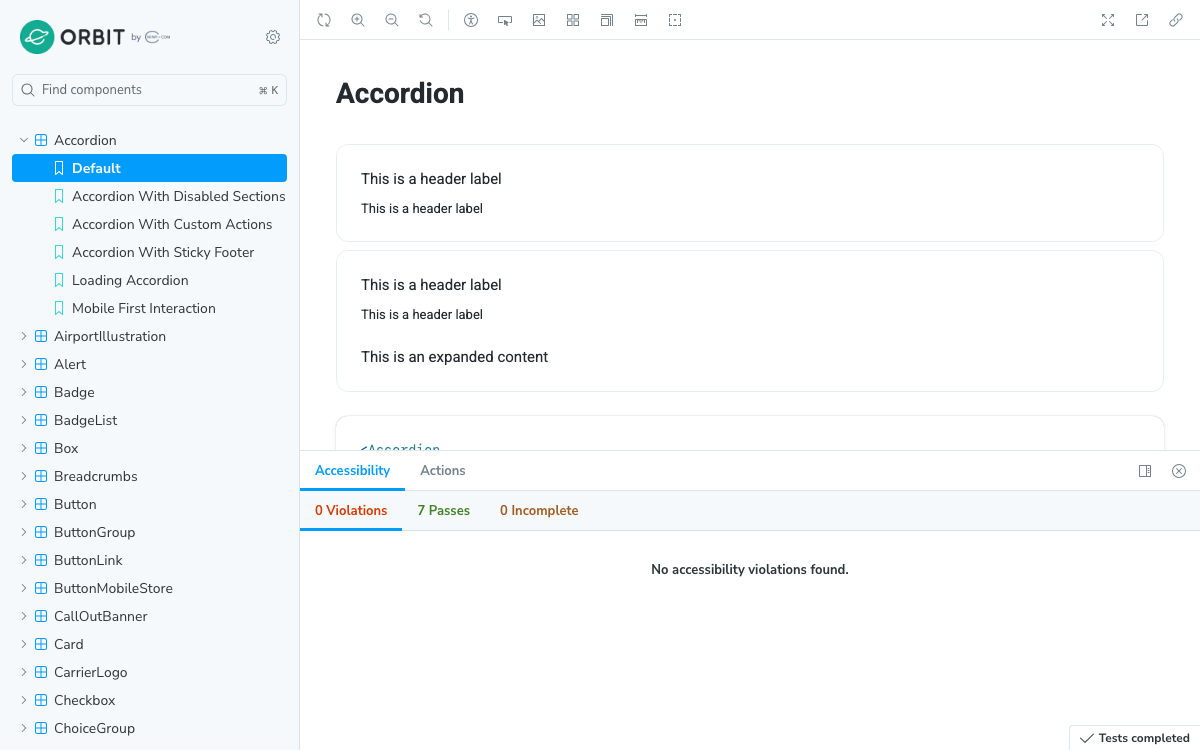Expand the ChoiceGroup component

149,728
